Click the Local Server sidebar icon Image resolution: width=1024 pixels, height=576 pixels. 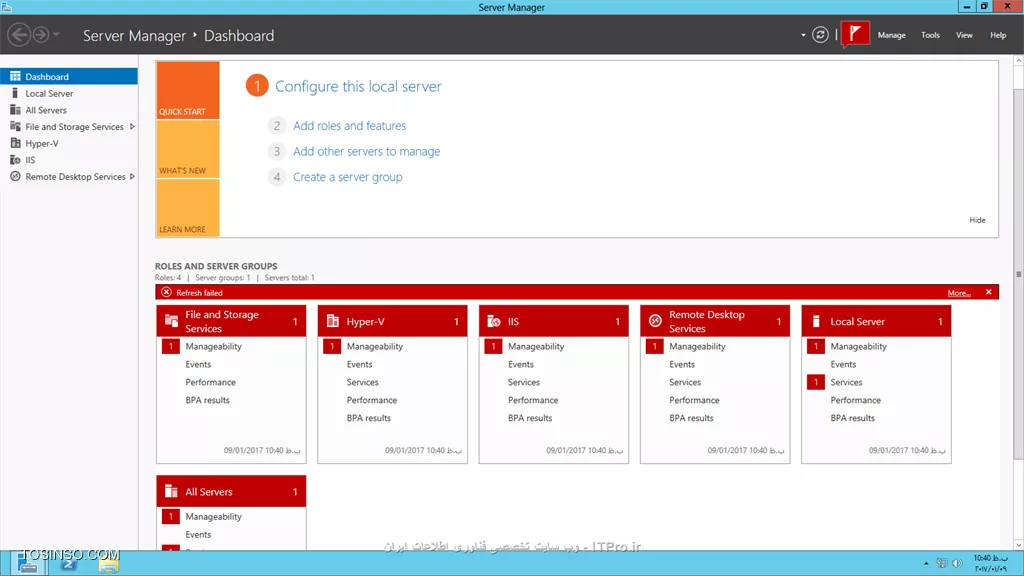(15, 93)
